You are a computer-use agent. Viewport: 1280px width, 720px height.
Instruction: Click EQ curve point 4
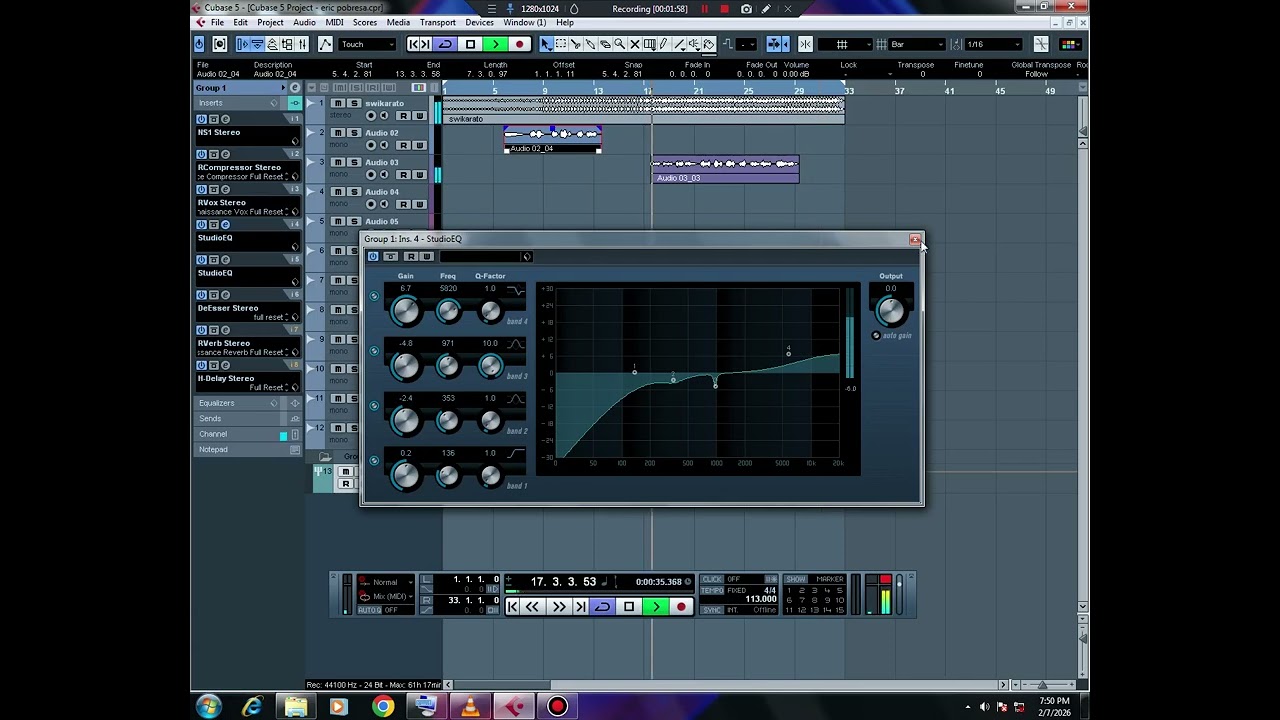coord(788,352)
